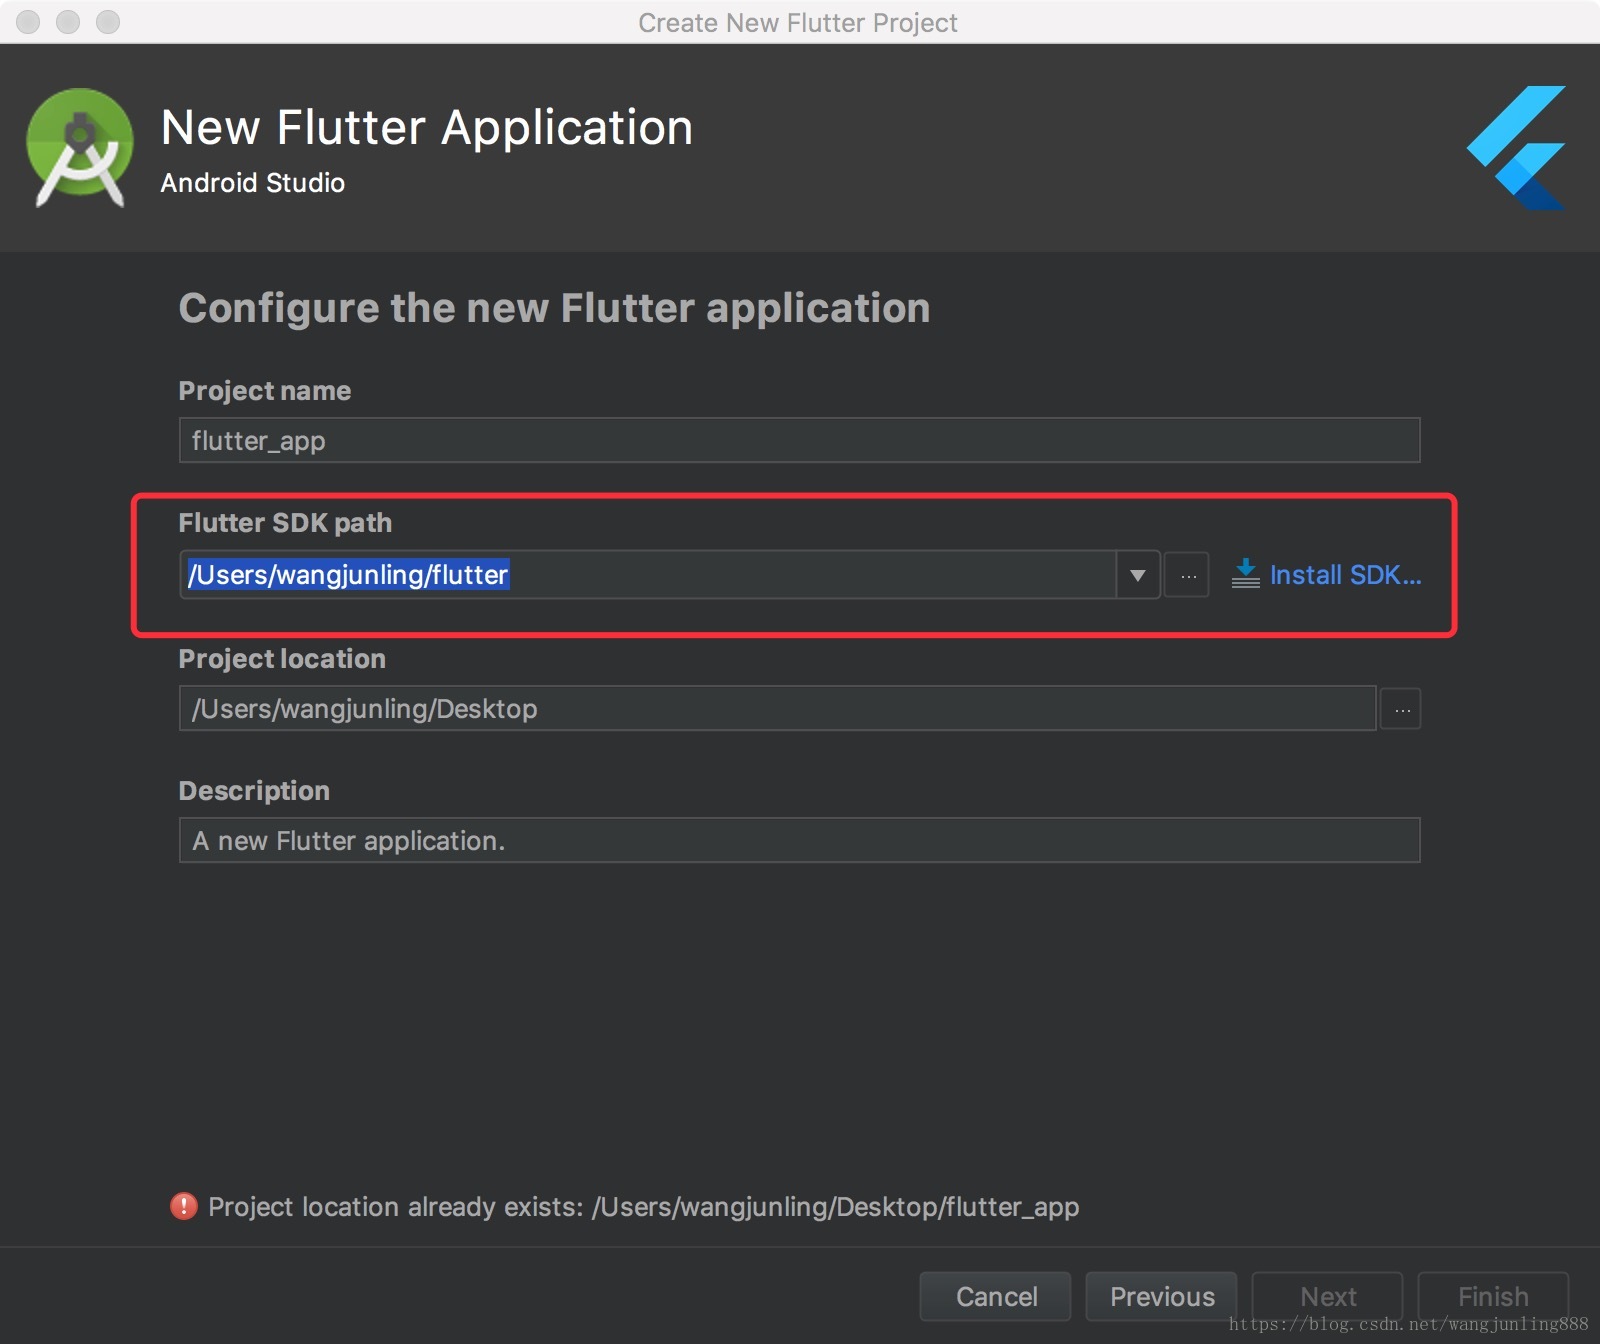Click the red error warning icon
Image resolution: width=1600 pixels, height=1344 pixels.
(x=184, y=1206)
